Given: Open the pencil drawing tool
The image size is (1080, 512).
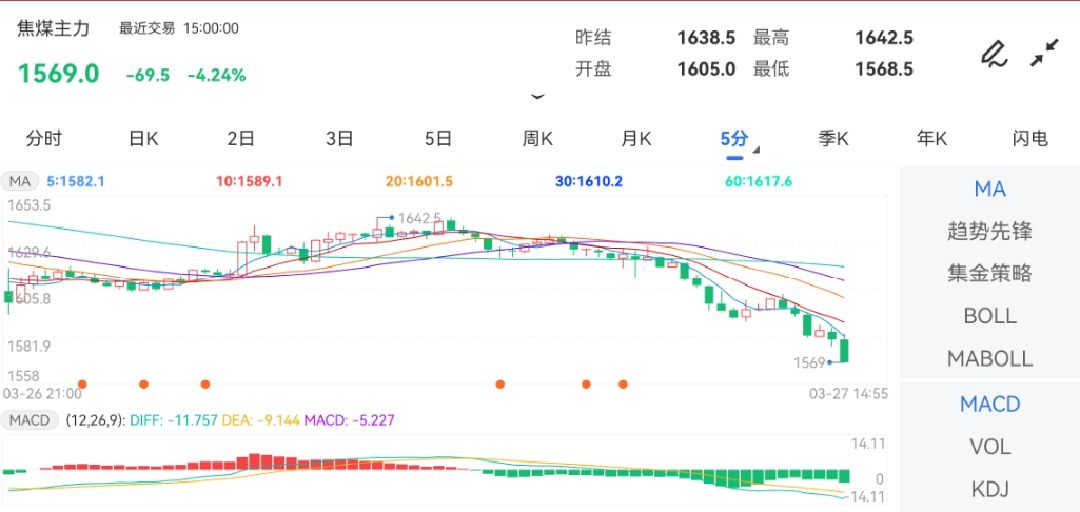Looking at the screenshot, I should pyautogui.click(x=993, y=53).
